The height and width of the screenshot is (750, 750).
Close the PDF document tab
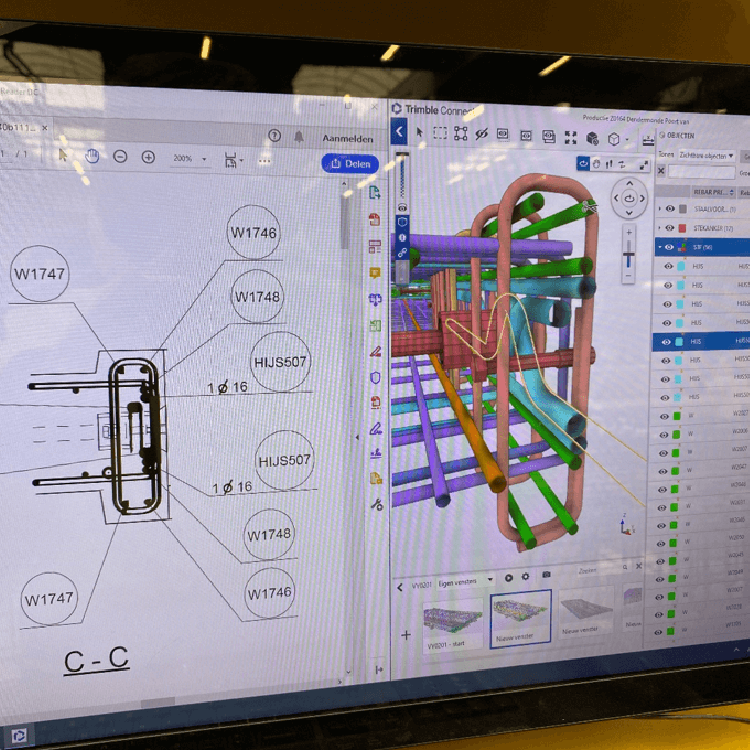click(x=44, y=128)
